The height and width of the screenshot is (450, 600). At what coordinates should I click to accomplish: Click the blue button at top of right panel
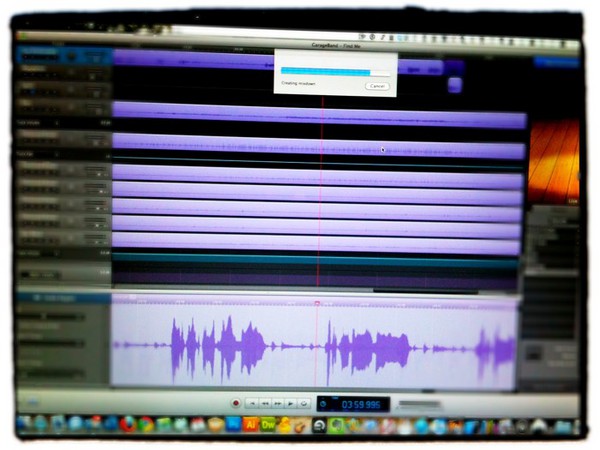point(556,62)
